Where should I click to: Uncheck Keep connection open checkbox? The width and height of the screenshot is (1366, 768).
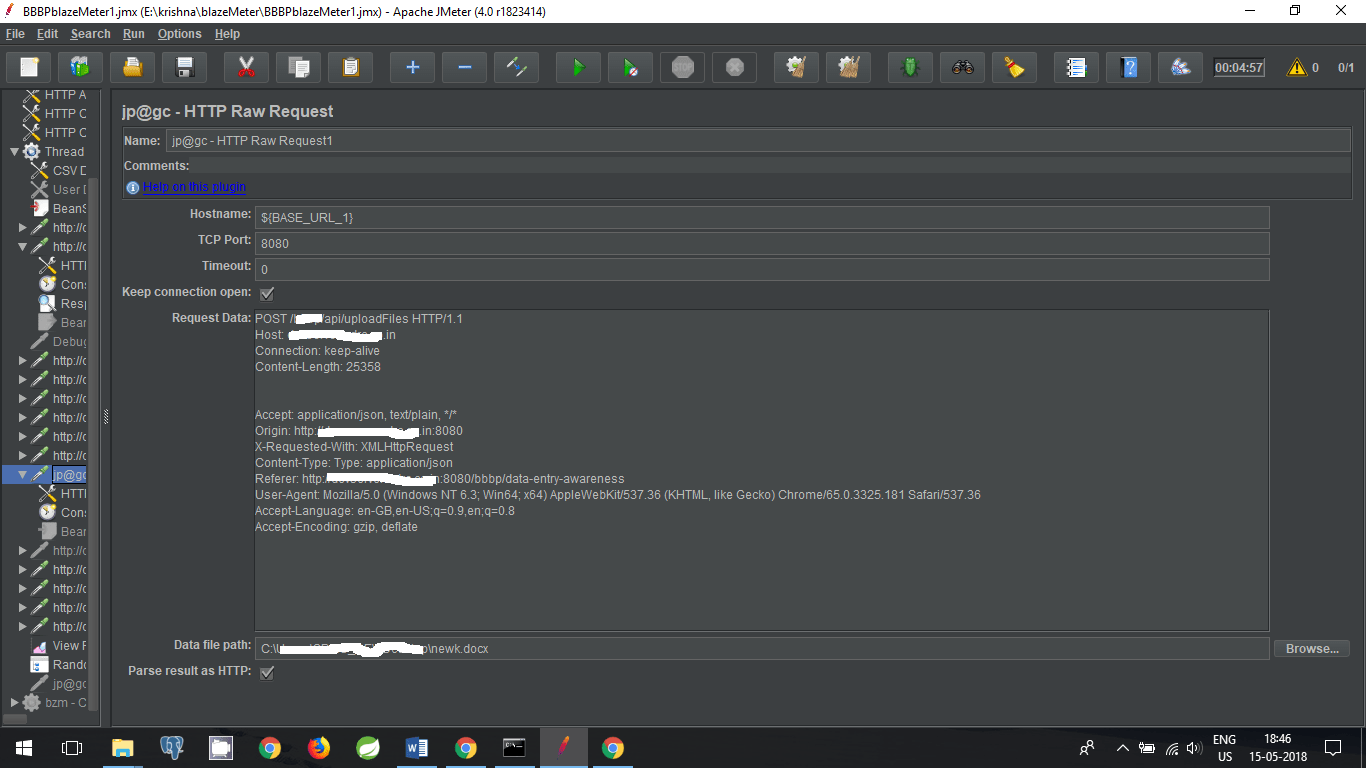pos(267,293)
